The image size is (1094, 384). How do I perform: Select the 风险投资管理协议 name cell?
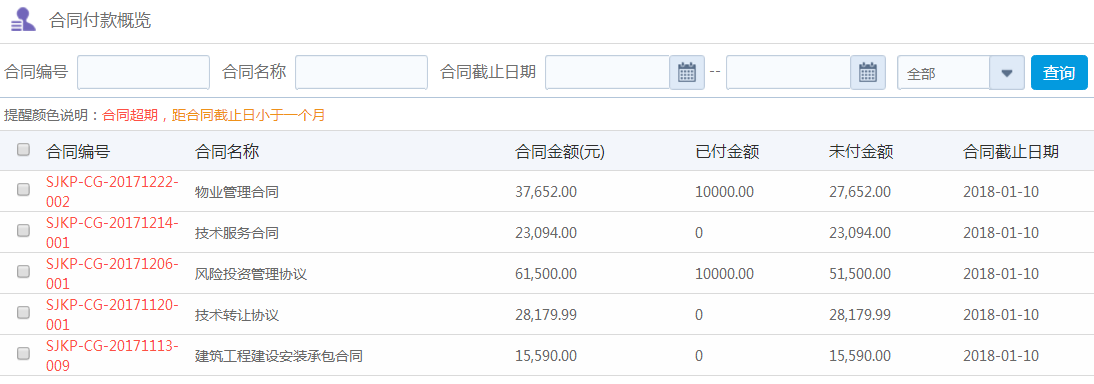tap(251, 274)
